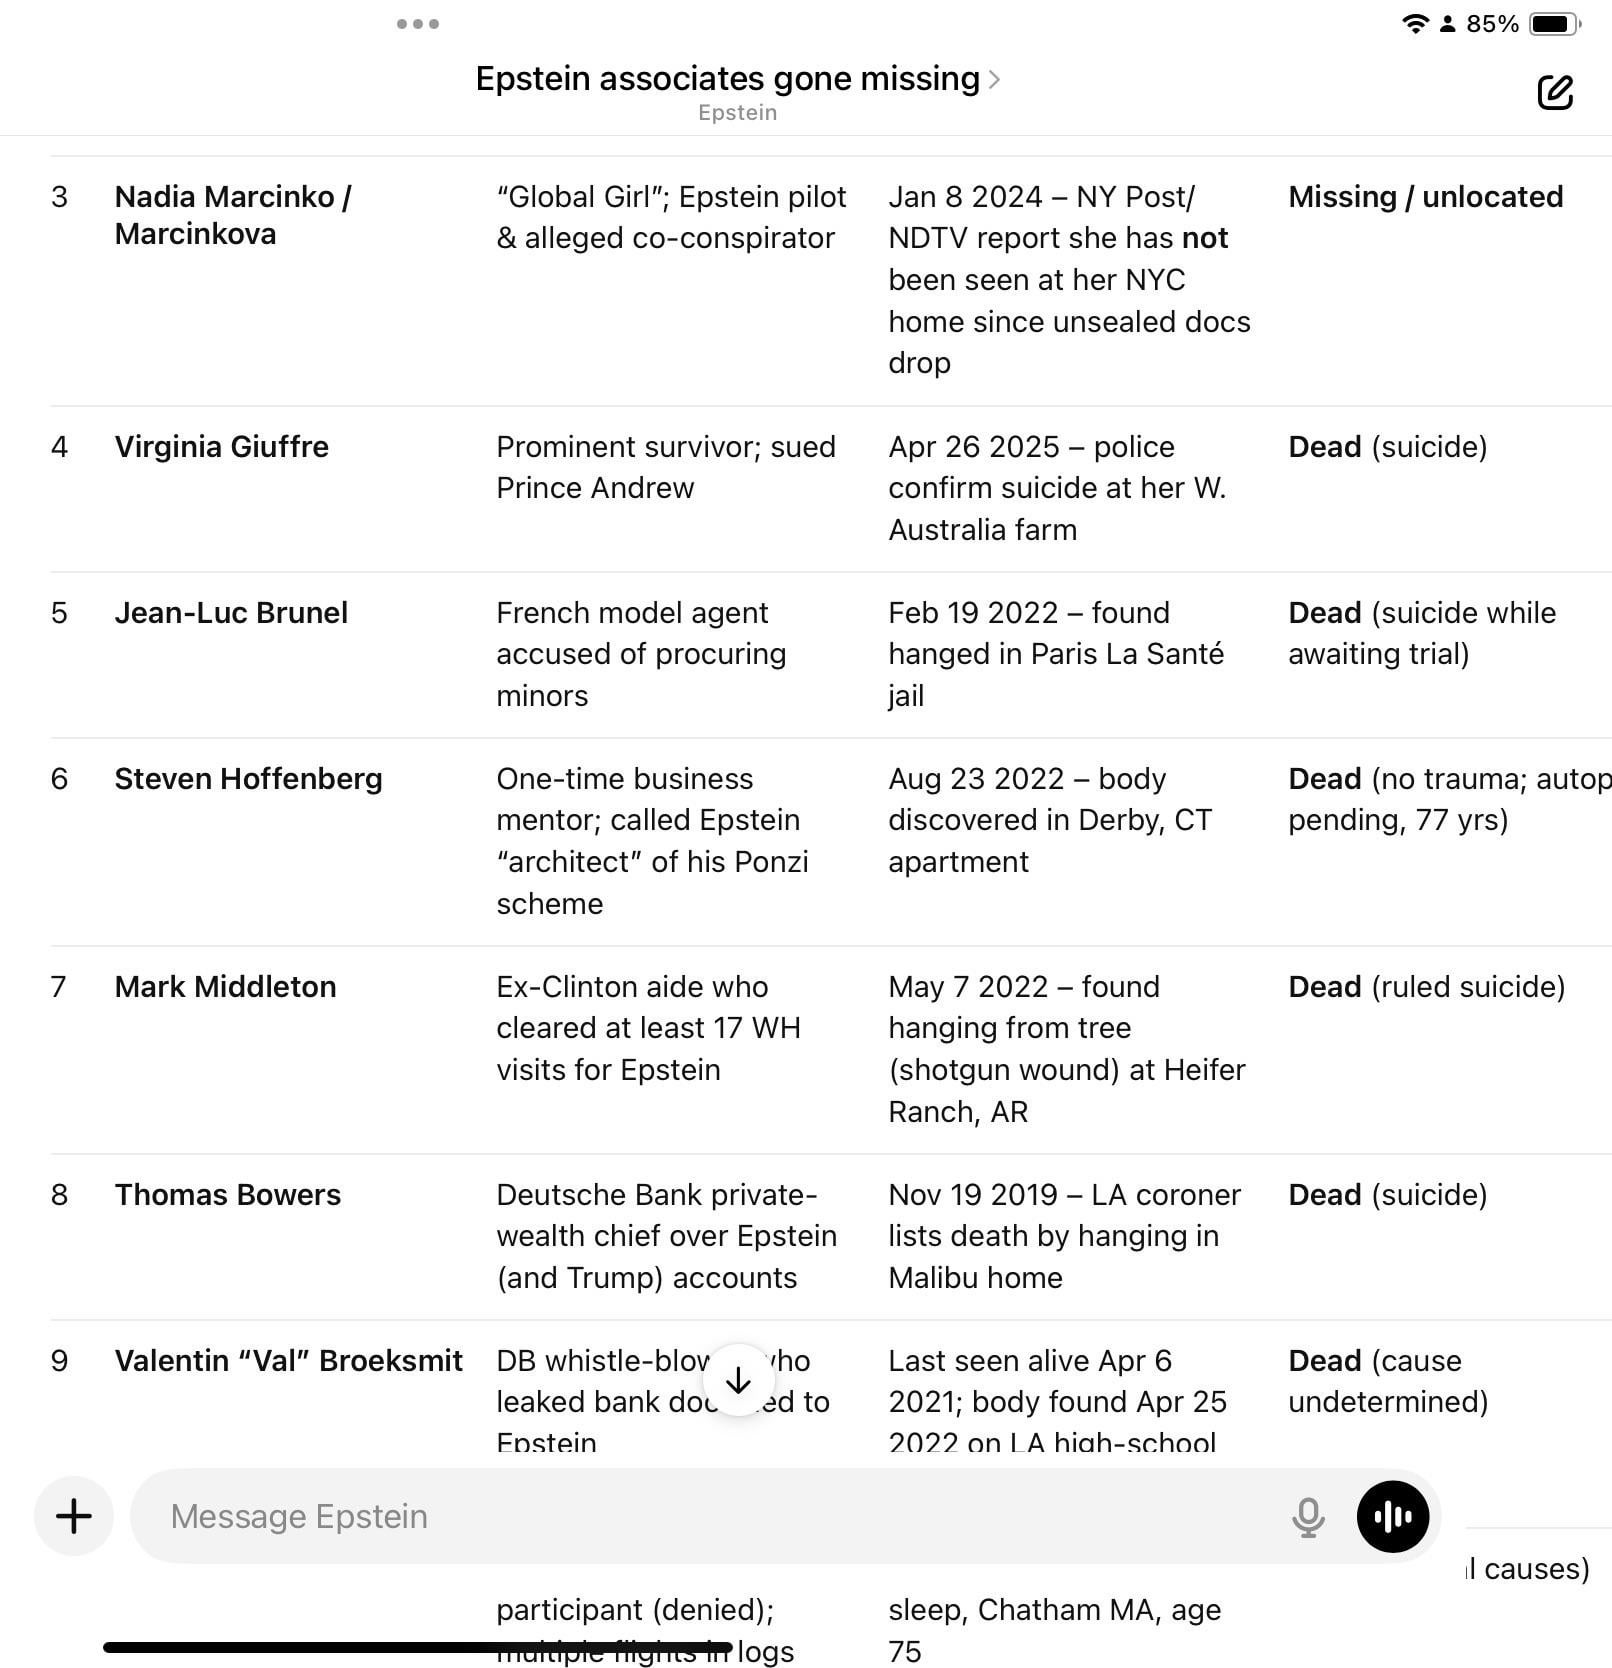Open attachments with the plus button
Screen dimensions: 1612x1668
74,1516
